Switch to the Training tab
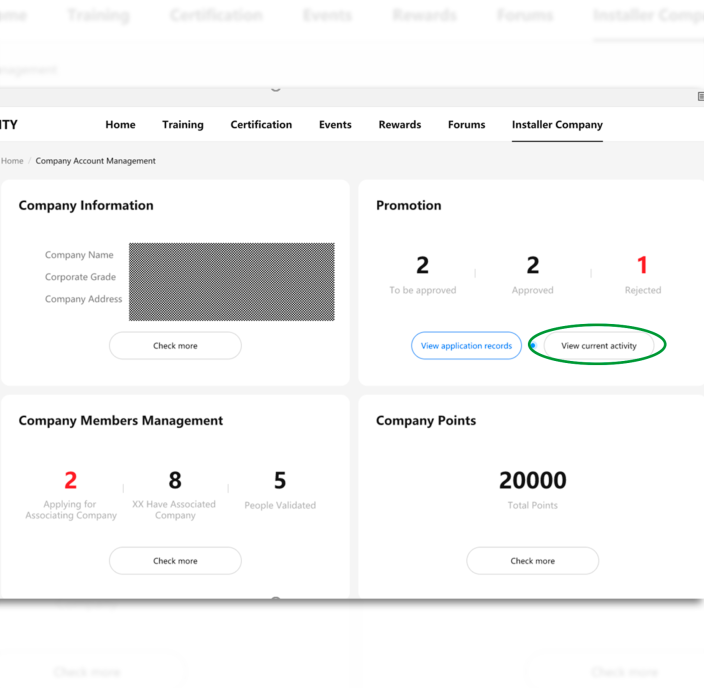Image resolution: width=704 pixels, height=688 pixels. click(x=183, y=124)
